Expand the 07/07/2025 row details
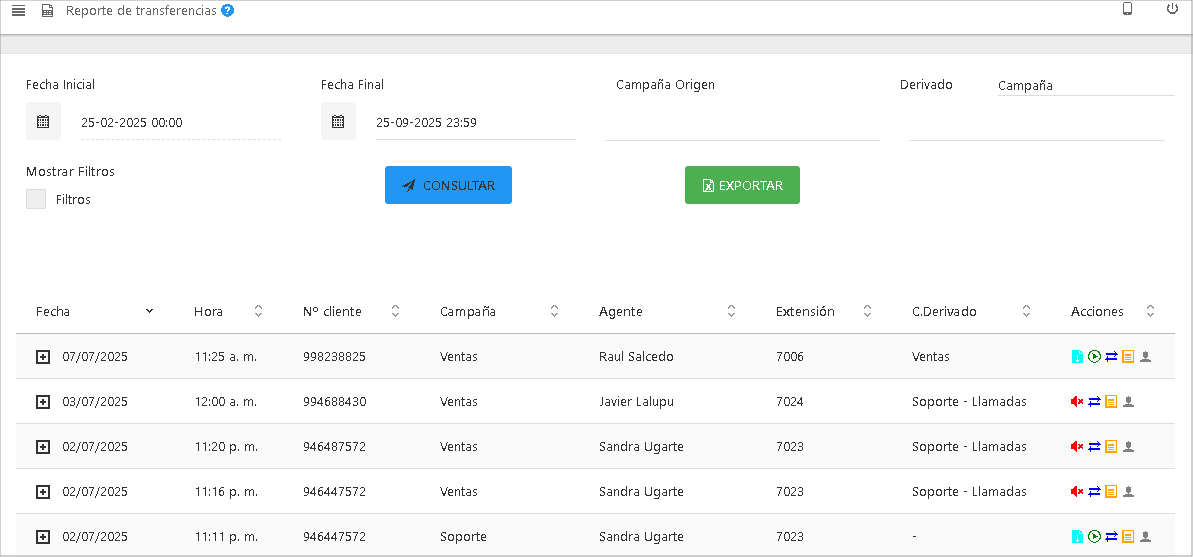The width and height of the screenshot is (1193, 557). 43,357
